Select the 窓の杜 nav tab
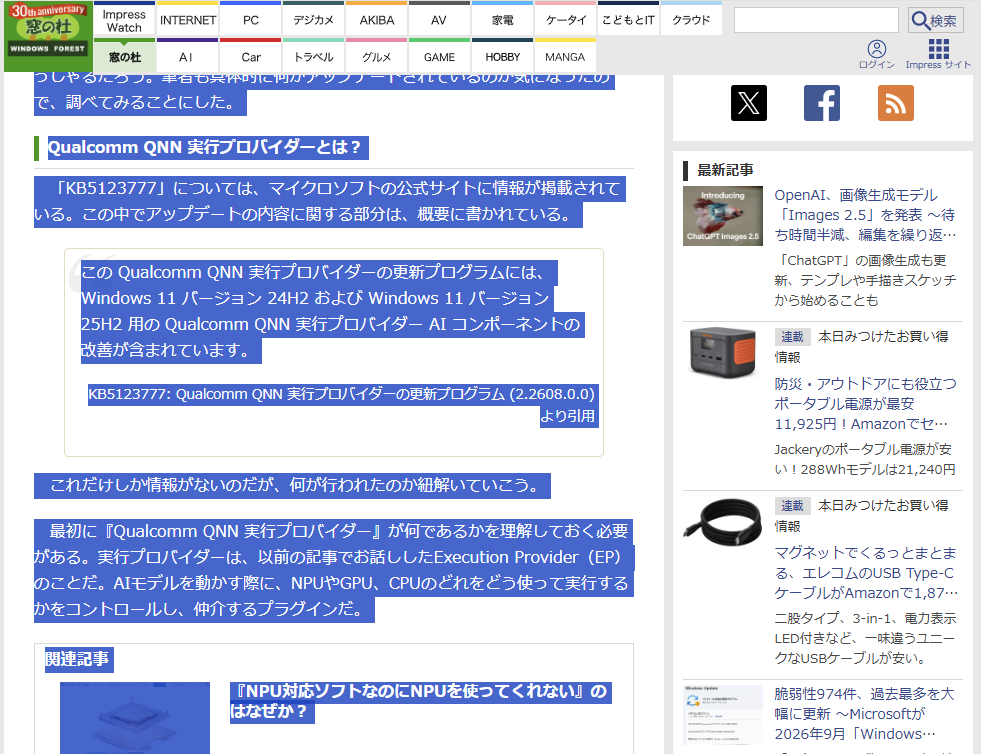The height and width of the screenshot is (754, 981). [124, 57]
